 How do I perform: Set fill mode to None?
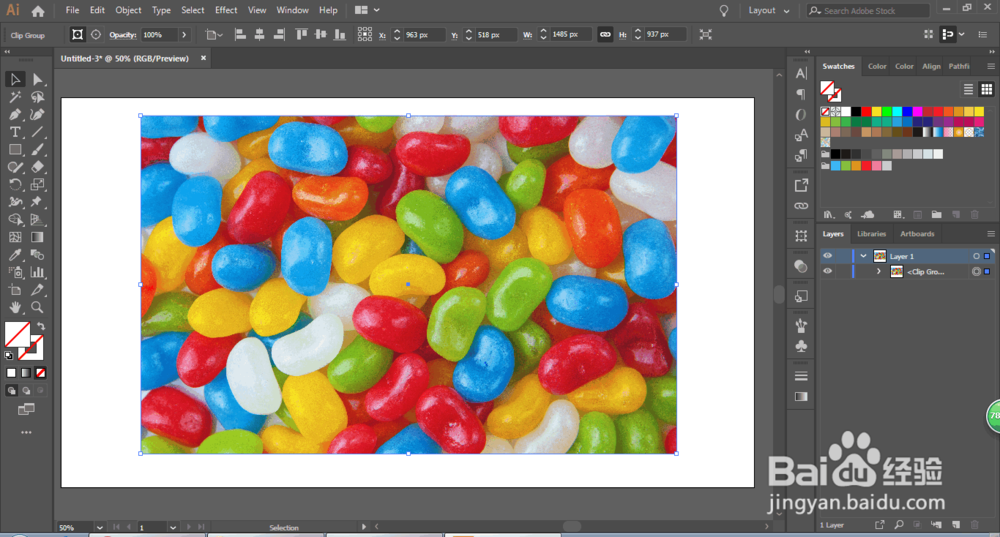click(x=41, y=373)
